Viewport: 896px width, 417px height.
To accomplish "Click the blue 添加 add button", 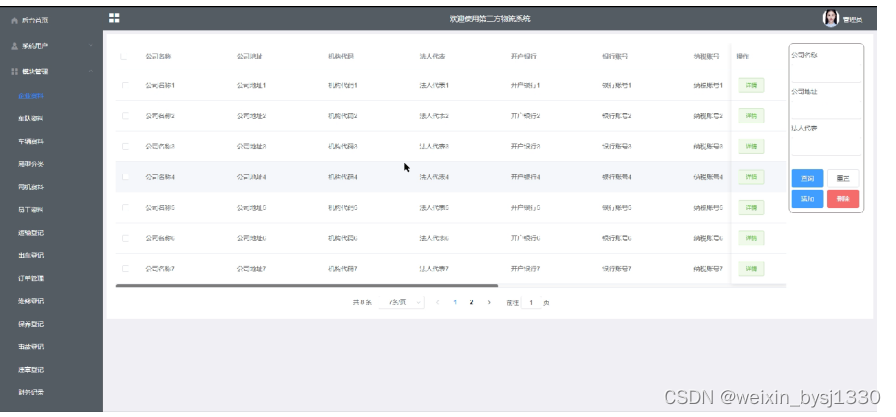I will pos(807,199).
